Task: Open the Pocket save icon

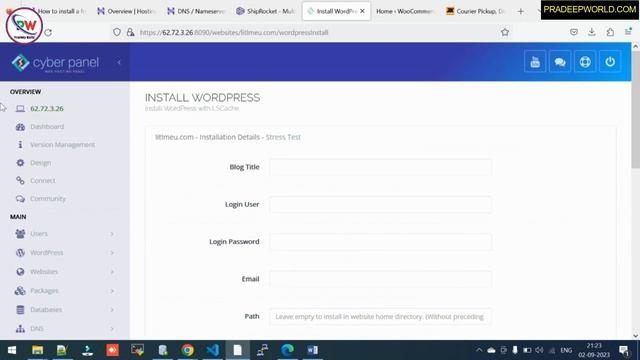Action: 574,32
